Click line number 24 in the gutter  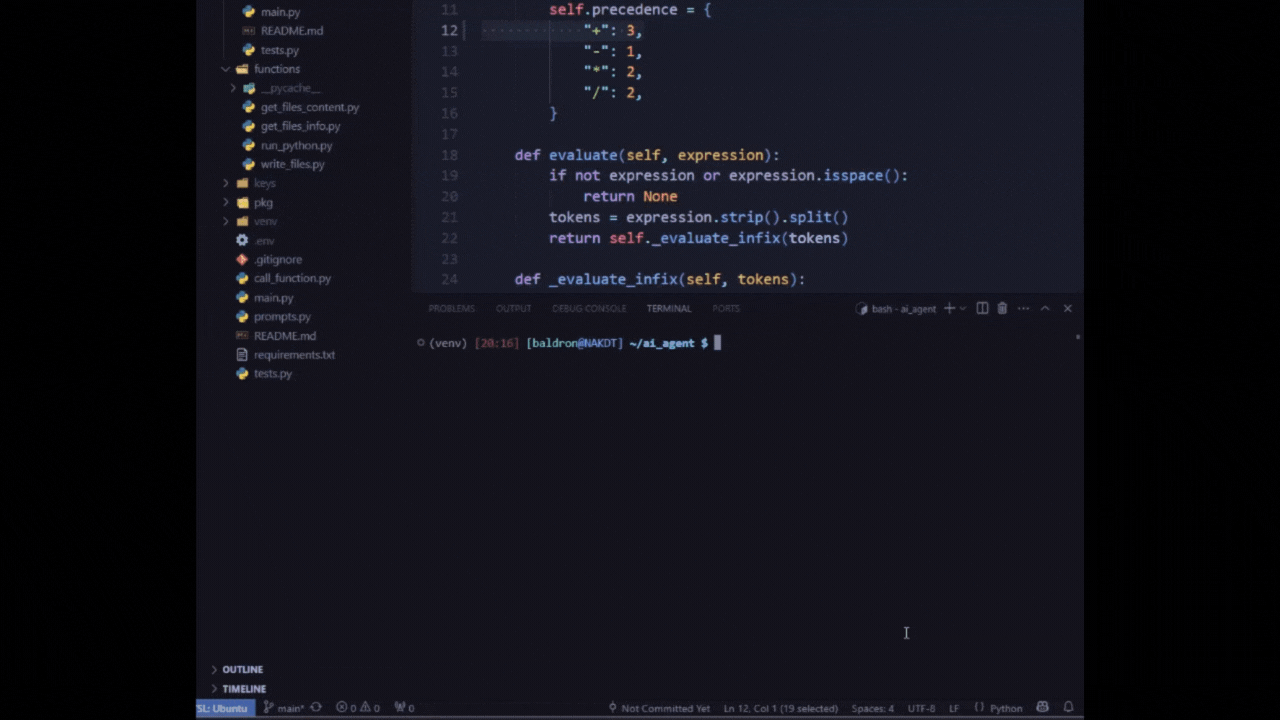click(x=449, y=279)
